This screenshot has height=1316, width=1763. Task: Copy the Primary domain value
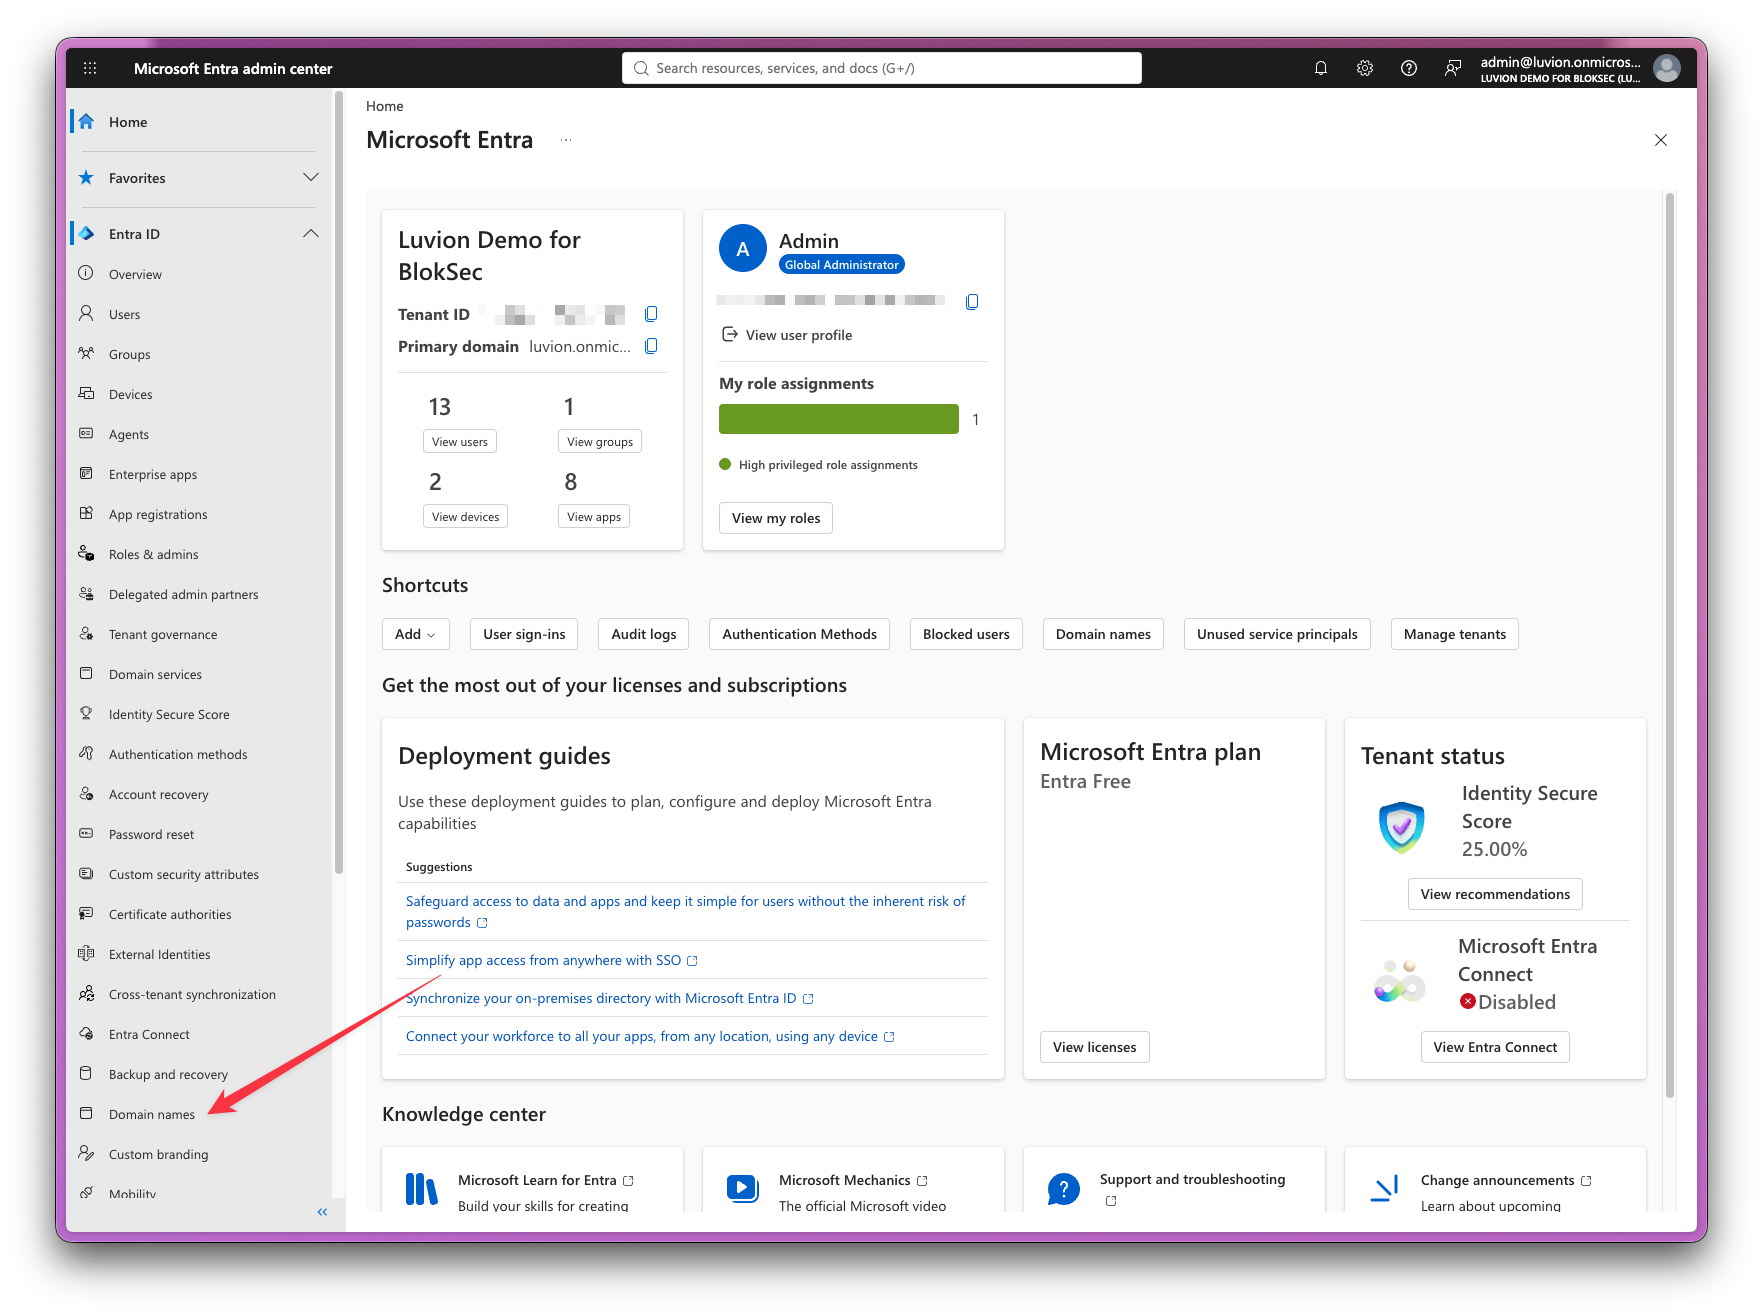point(651,346)
